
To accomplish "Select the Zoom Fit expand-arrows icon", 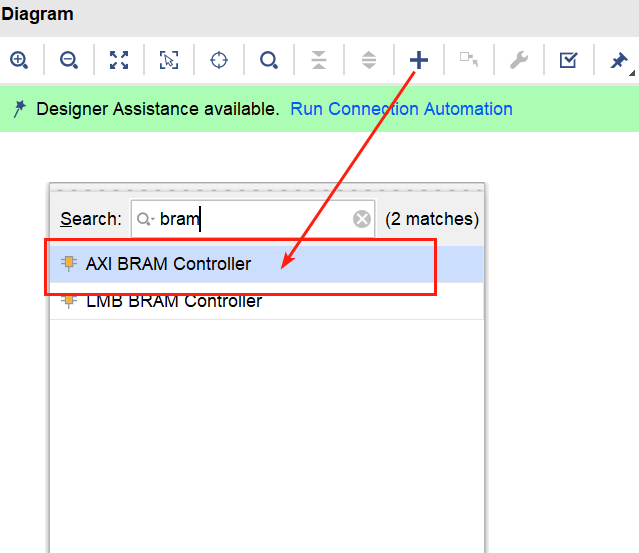I will pos(119,60).
